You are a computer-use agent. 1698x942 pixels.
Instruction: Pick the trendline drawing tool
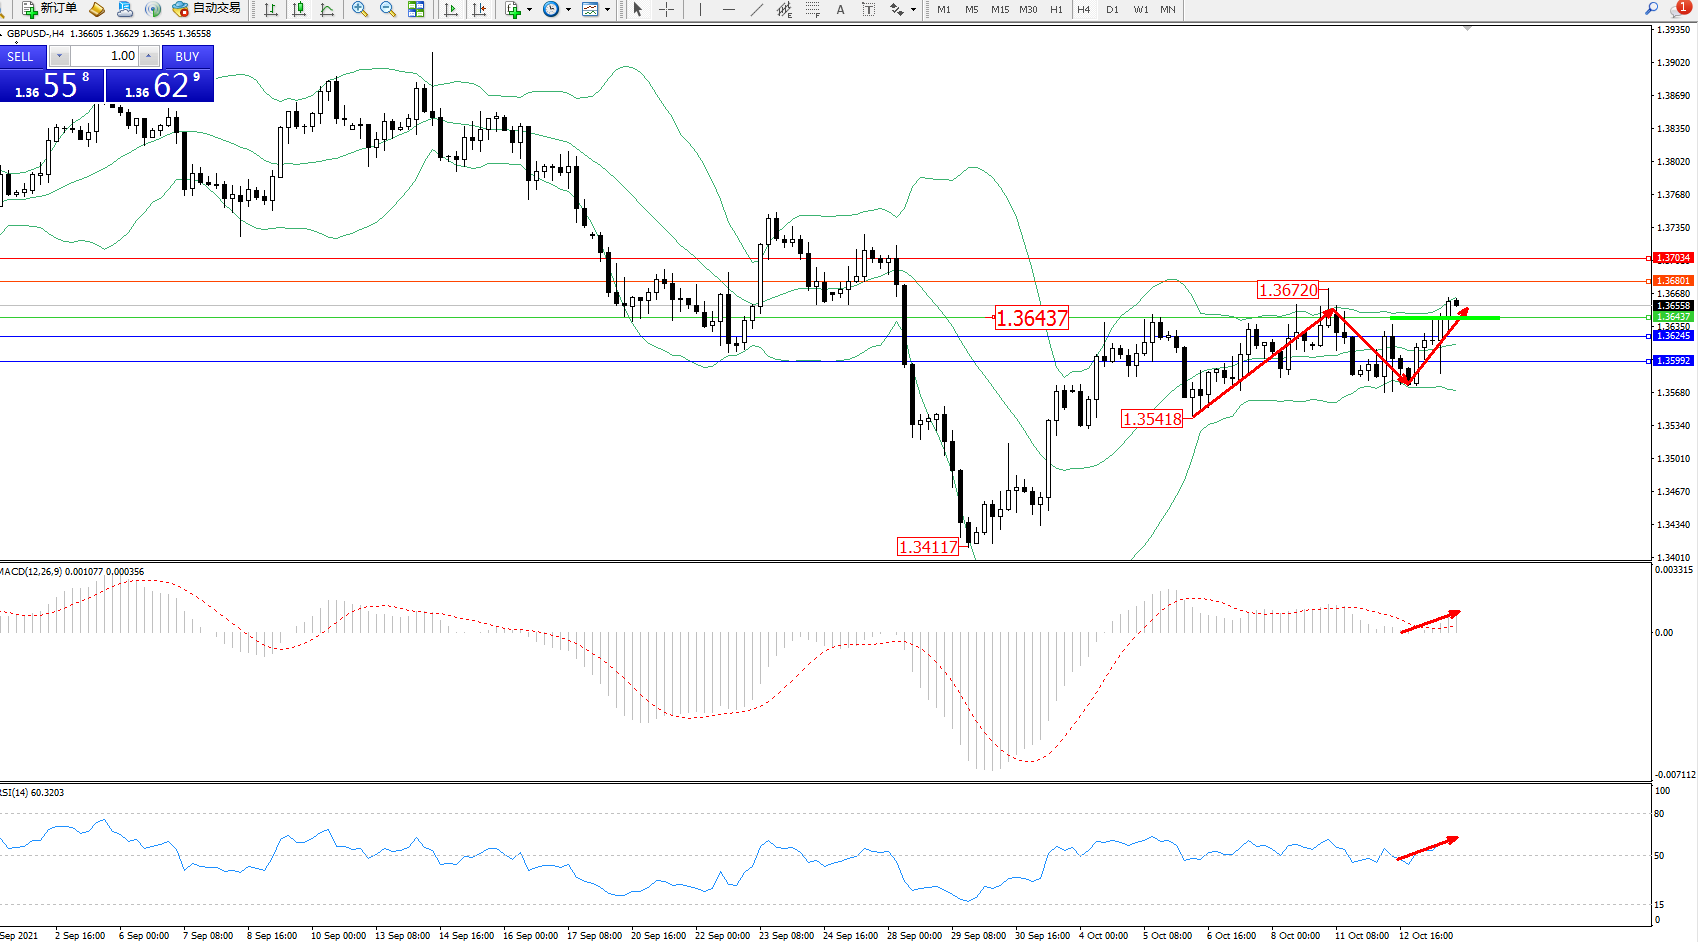pyautogui.click(x=757, y=9)
